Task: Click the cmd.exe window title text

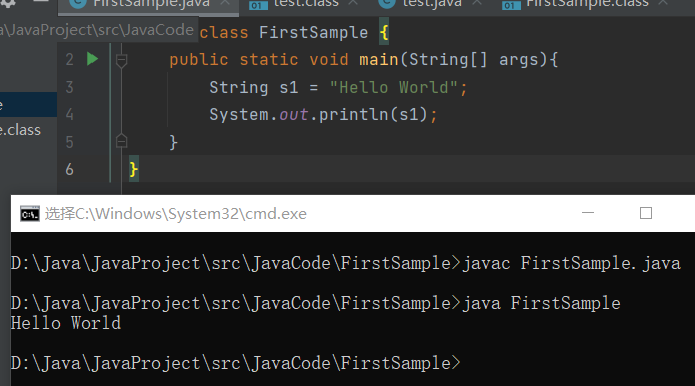Action: coord(176,214)
